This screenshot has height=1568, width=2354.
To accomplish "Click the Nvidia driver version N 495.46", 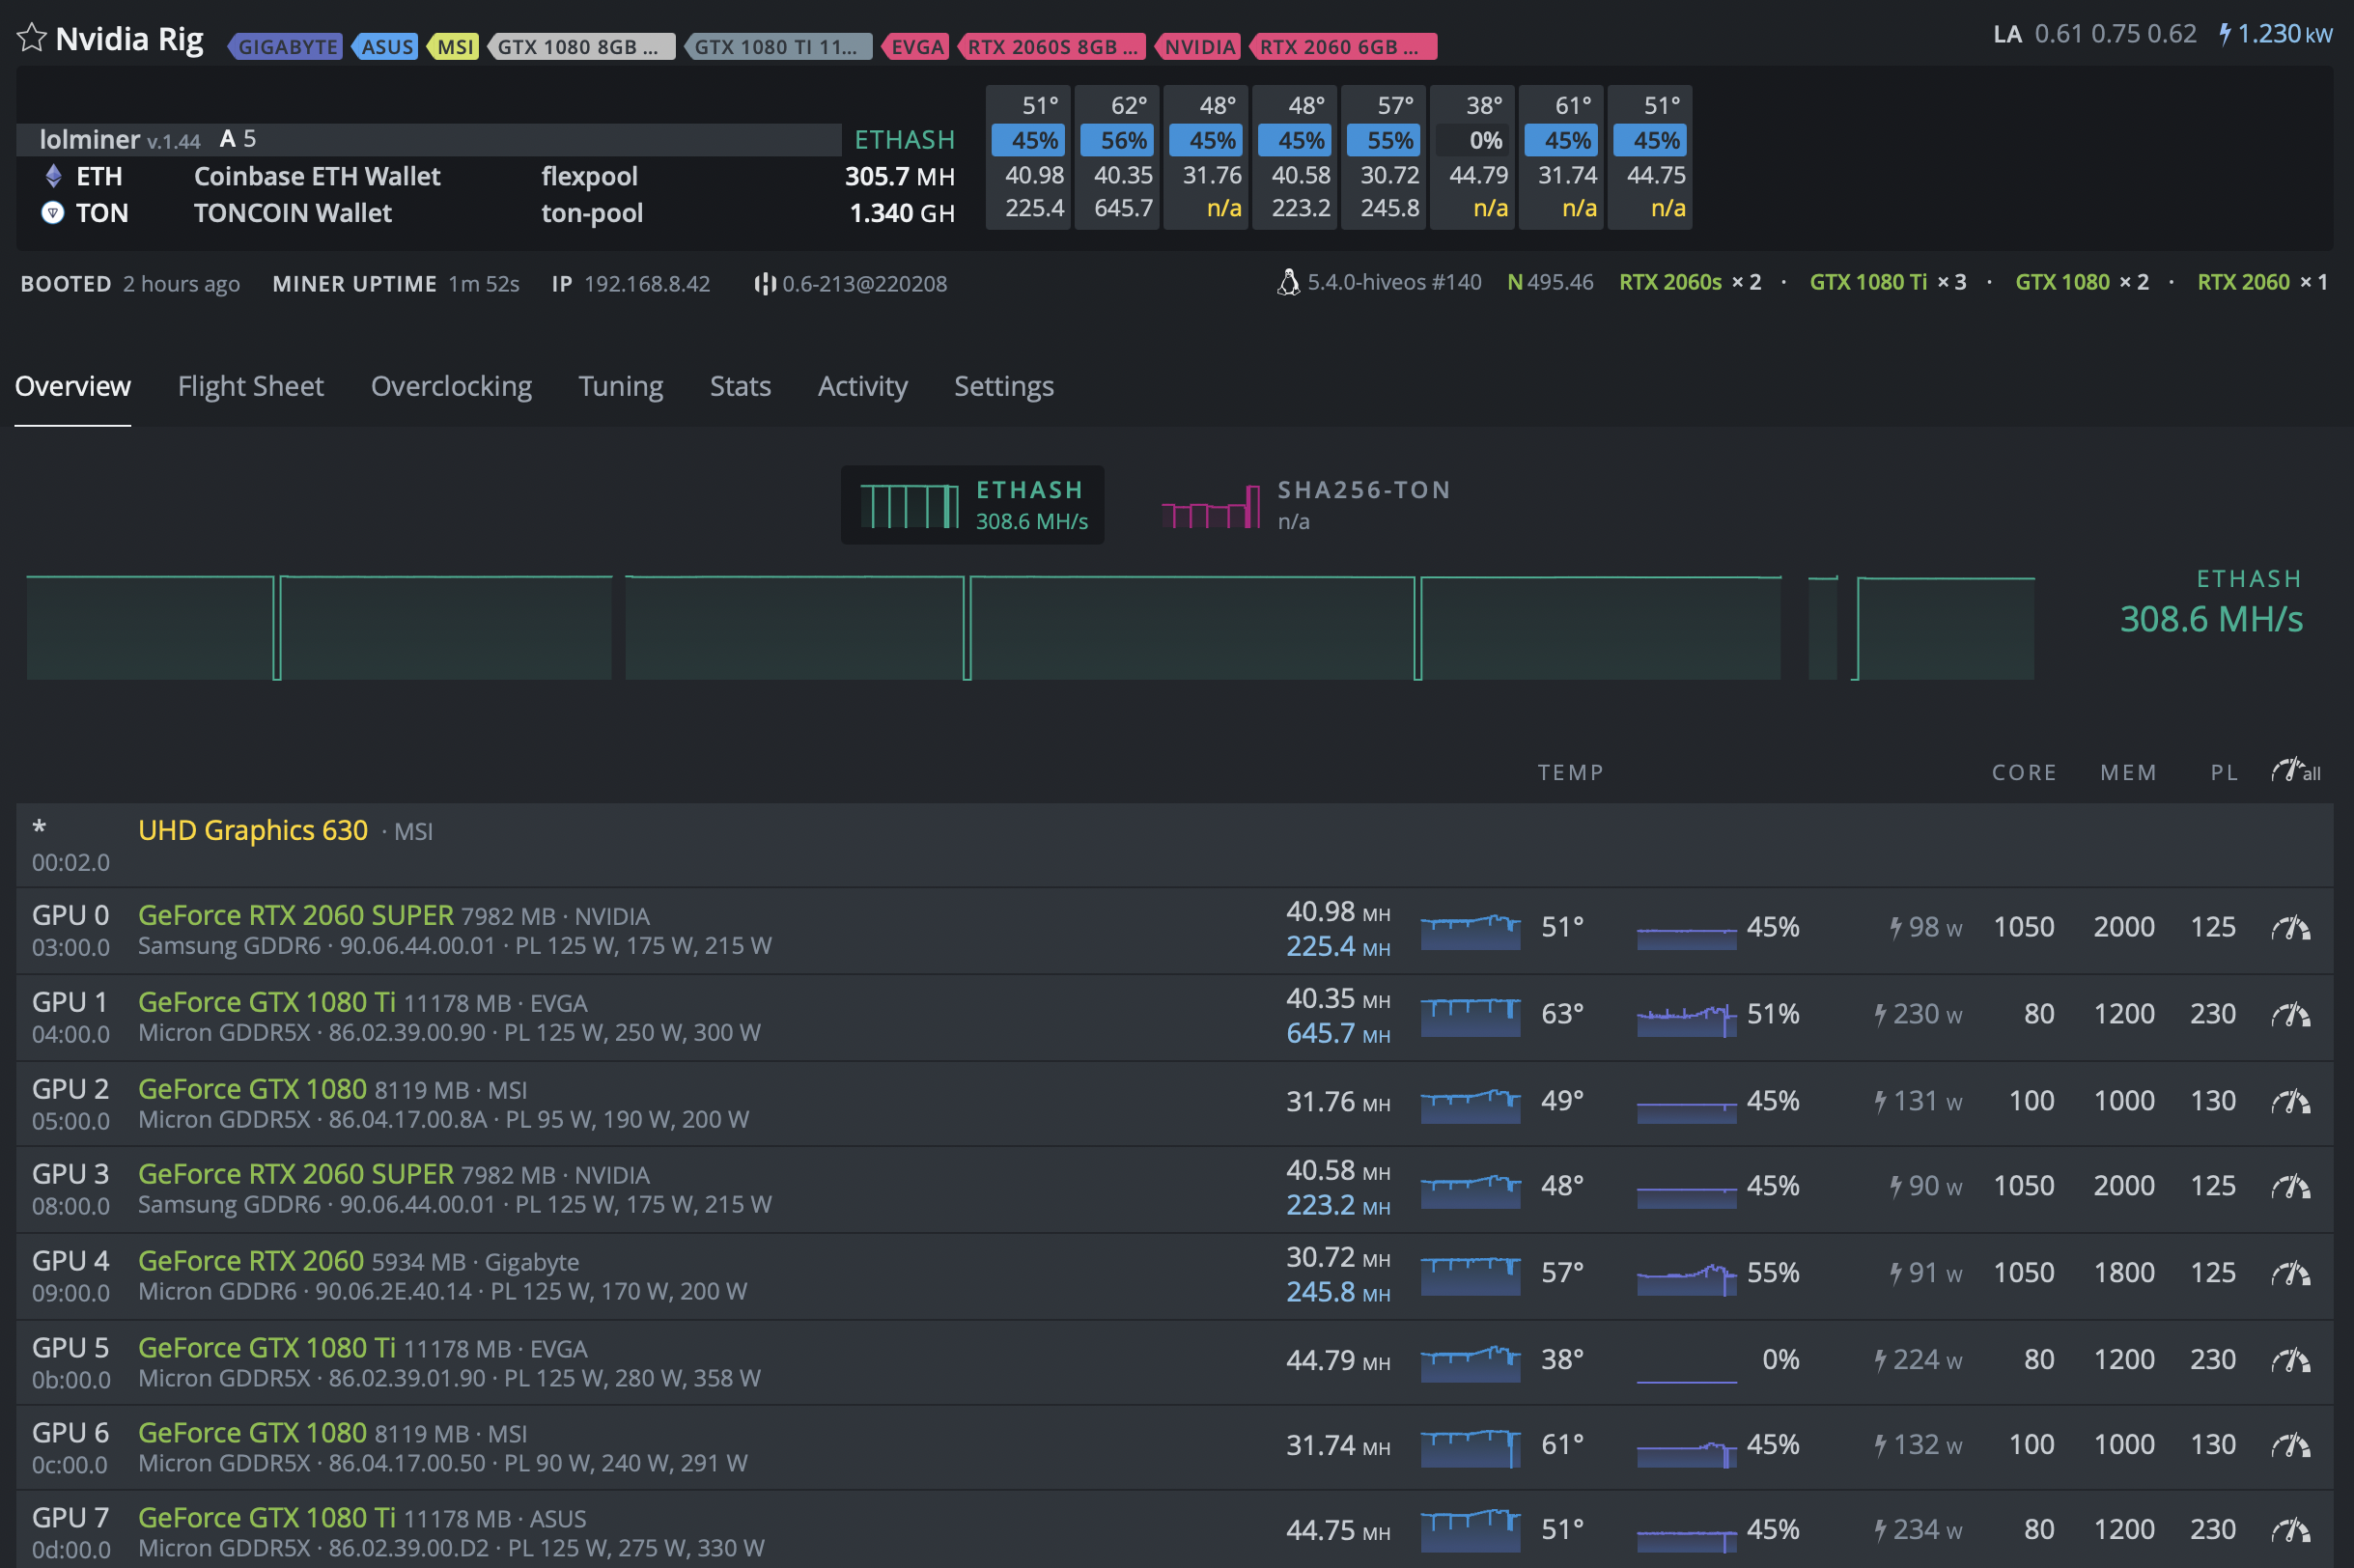I will coord(1550,283).
